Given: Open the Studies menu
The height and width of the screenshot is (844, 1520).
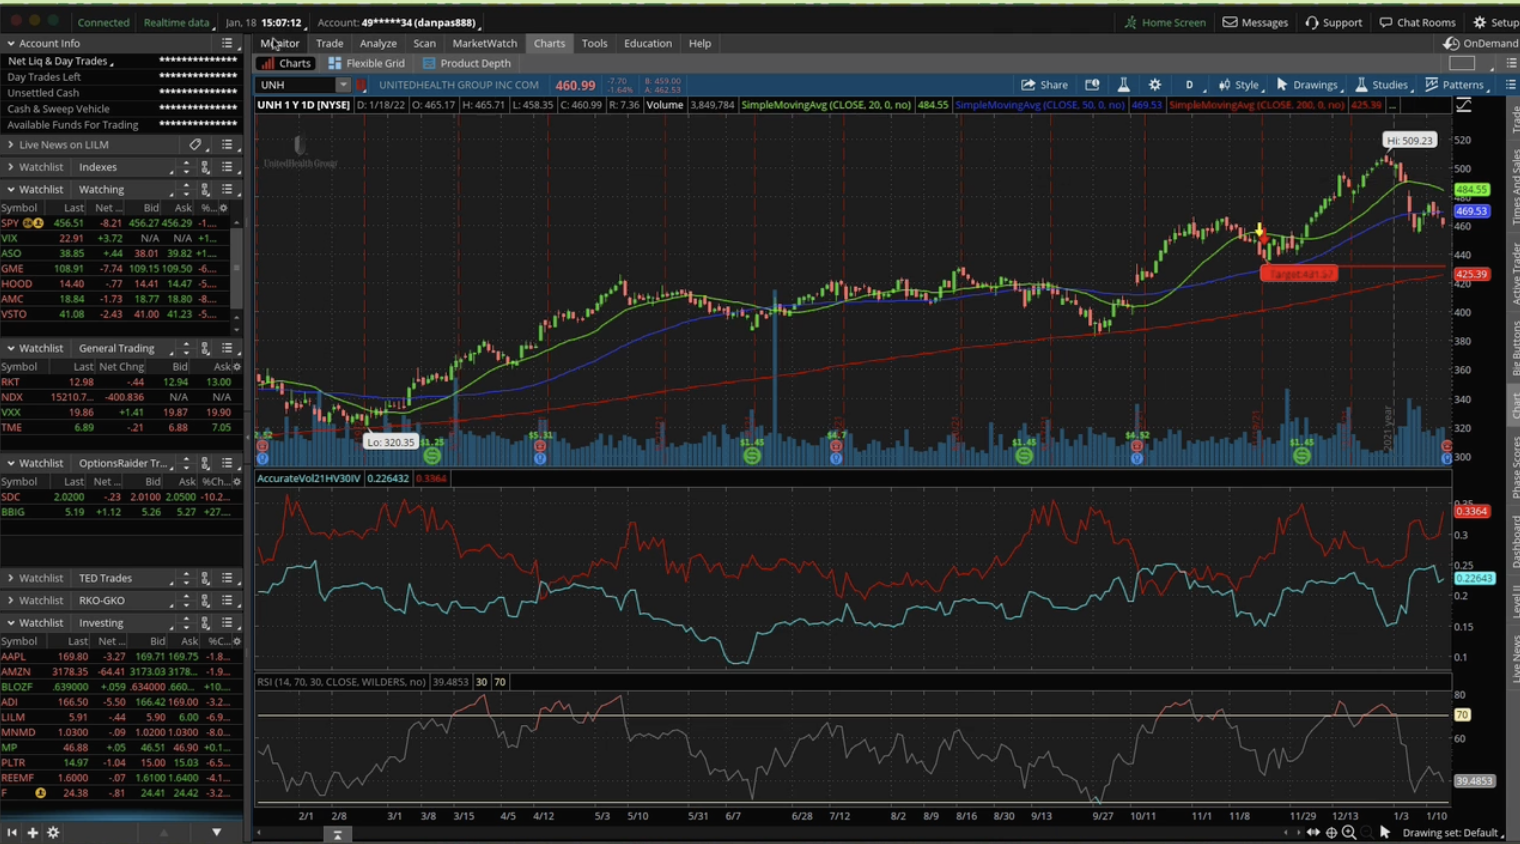Looking at the screenshot, I should [1382, 85].
